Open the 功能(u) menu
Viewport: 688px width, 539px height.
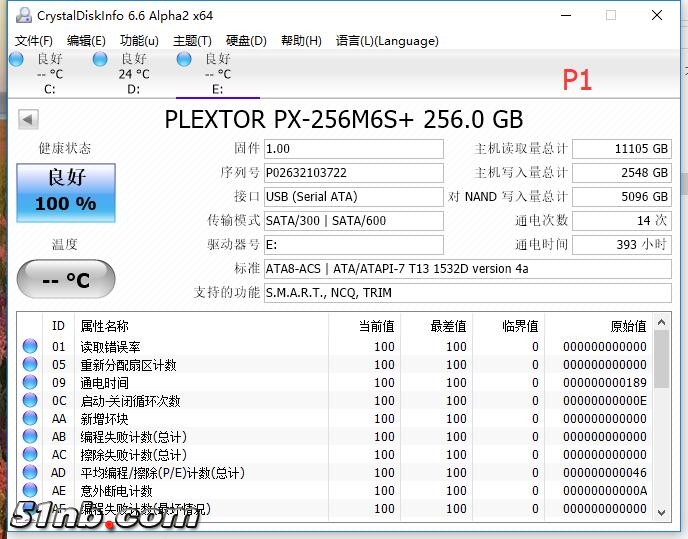[139, 41]
